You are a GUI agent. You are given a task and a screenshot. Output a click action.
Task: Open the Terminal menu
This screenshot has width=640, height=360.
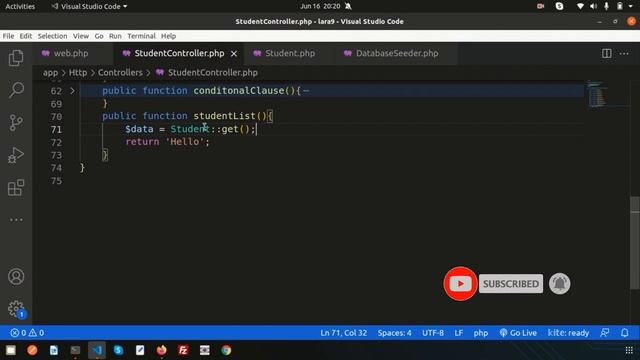pyautogui.click(x=141, y=36)
